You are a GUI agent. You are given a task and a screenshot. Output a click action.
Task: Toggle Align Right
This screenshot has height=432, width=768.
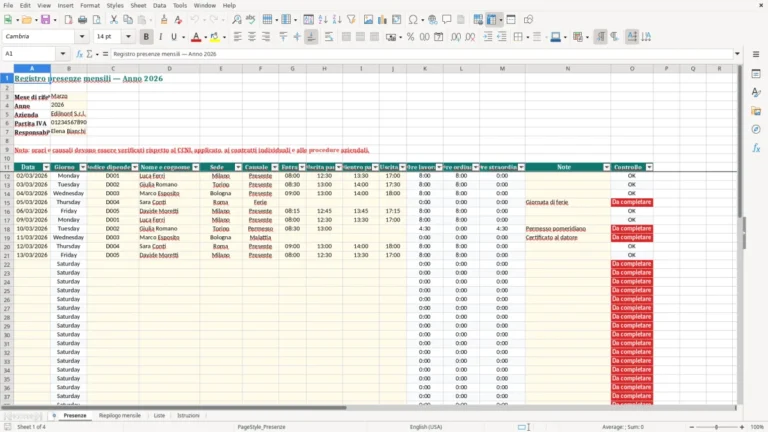(x=266, y=37)
